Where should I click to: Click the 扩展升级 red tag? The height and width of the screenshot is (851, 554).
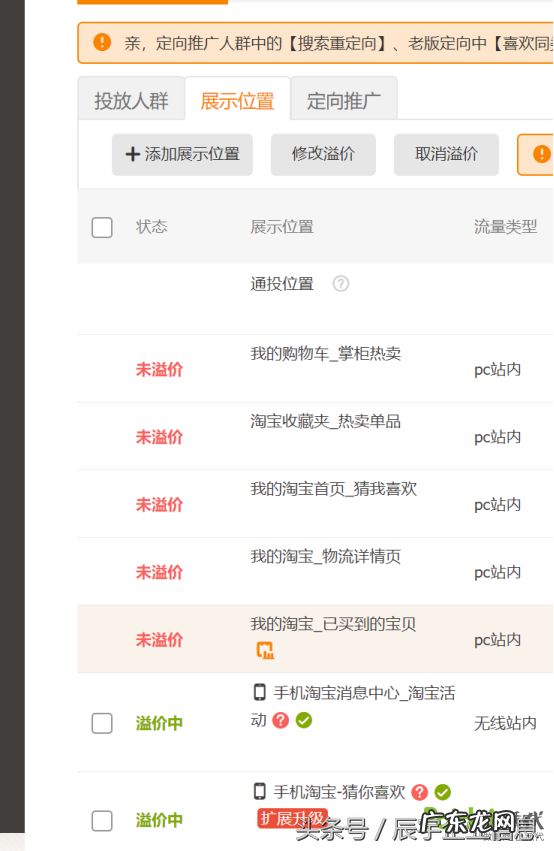pyautogui.click(x=292, y=818)
